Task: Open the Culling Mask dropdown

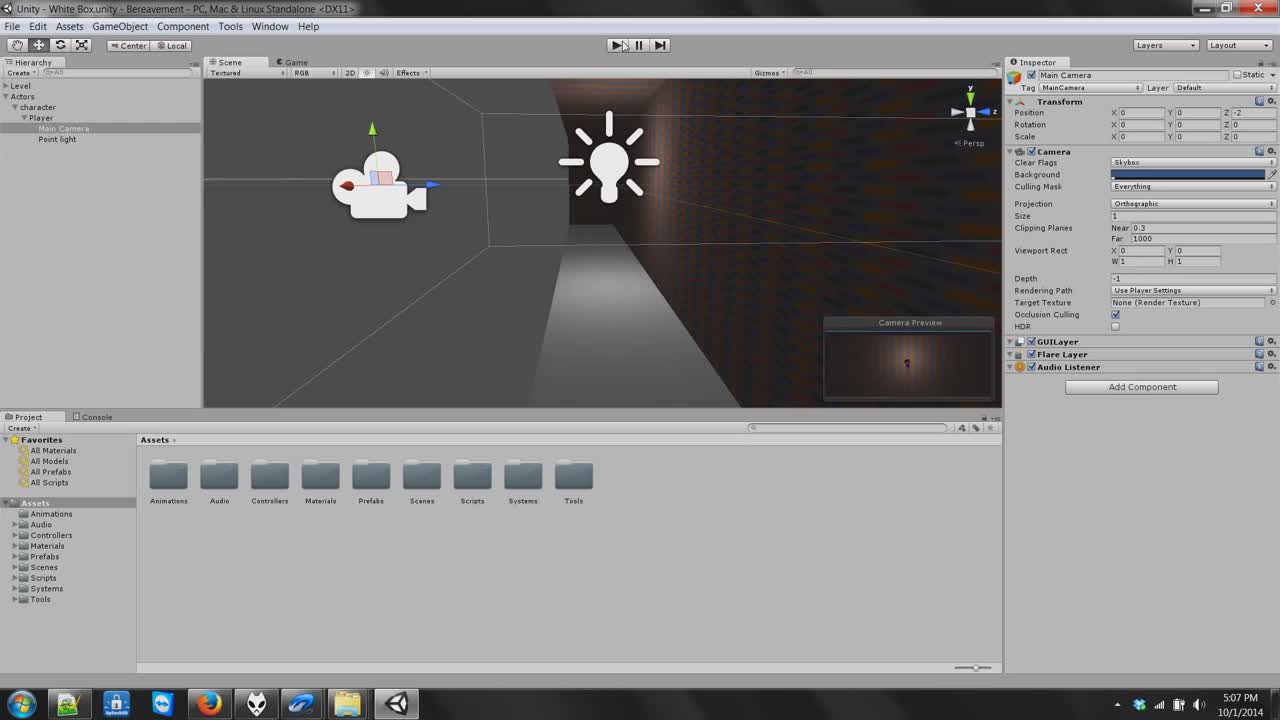Action: click(1193, 187)
